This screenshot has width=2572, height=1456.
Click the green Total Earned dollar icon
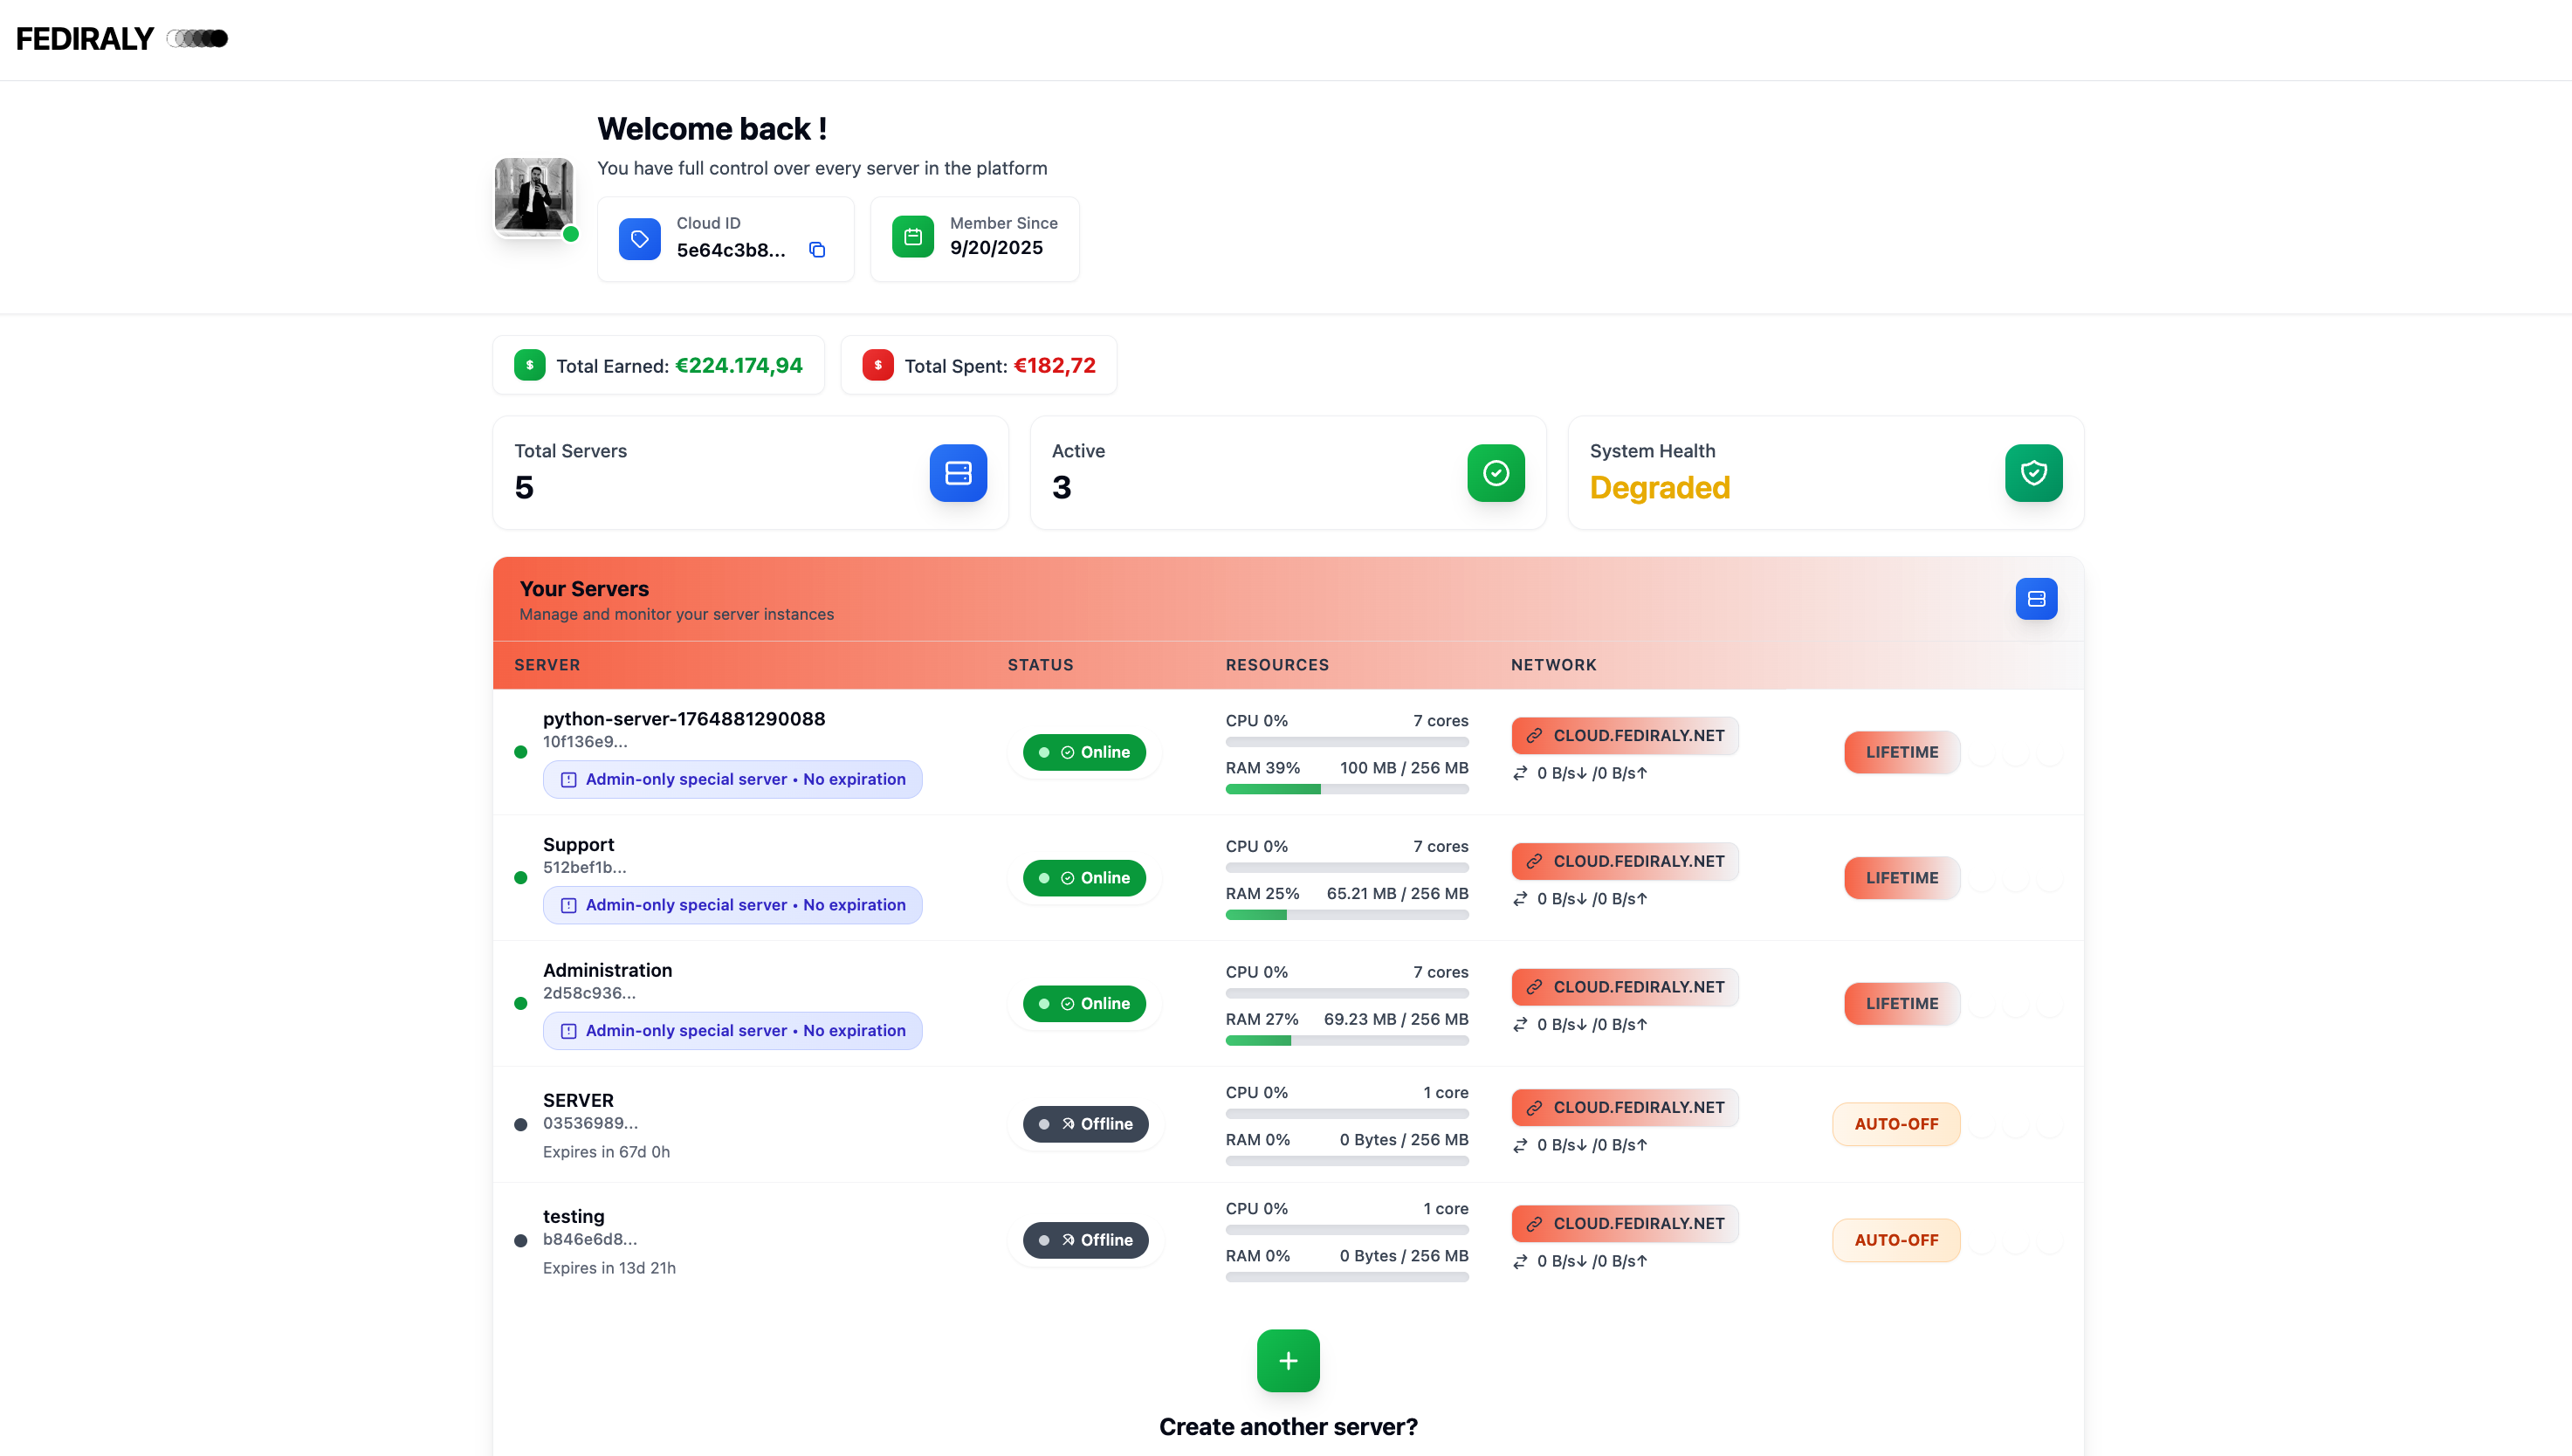click(x=529, y=365)
